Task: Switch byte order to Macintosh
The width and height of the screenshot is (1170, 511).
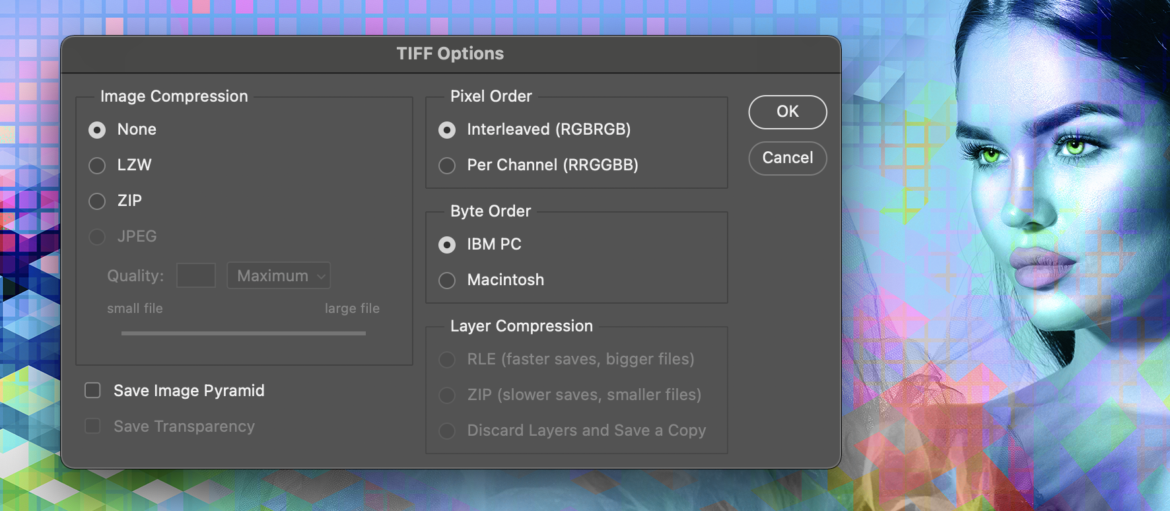Action: click(x=447, y=281)
